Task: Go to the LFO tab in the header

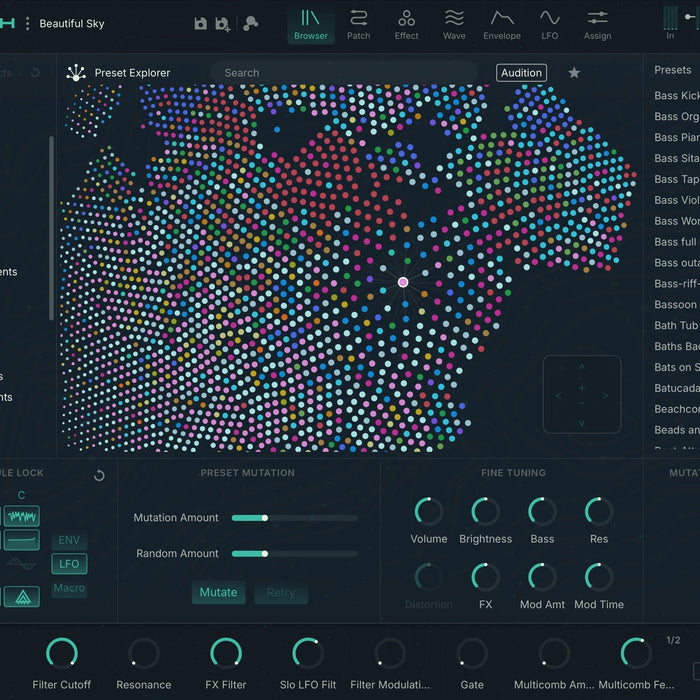Action: (550, 25)
